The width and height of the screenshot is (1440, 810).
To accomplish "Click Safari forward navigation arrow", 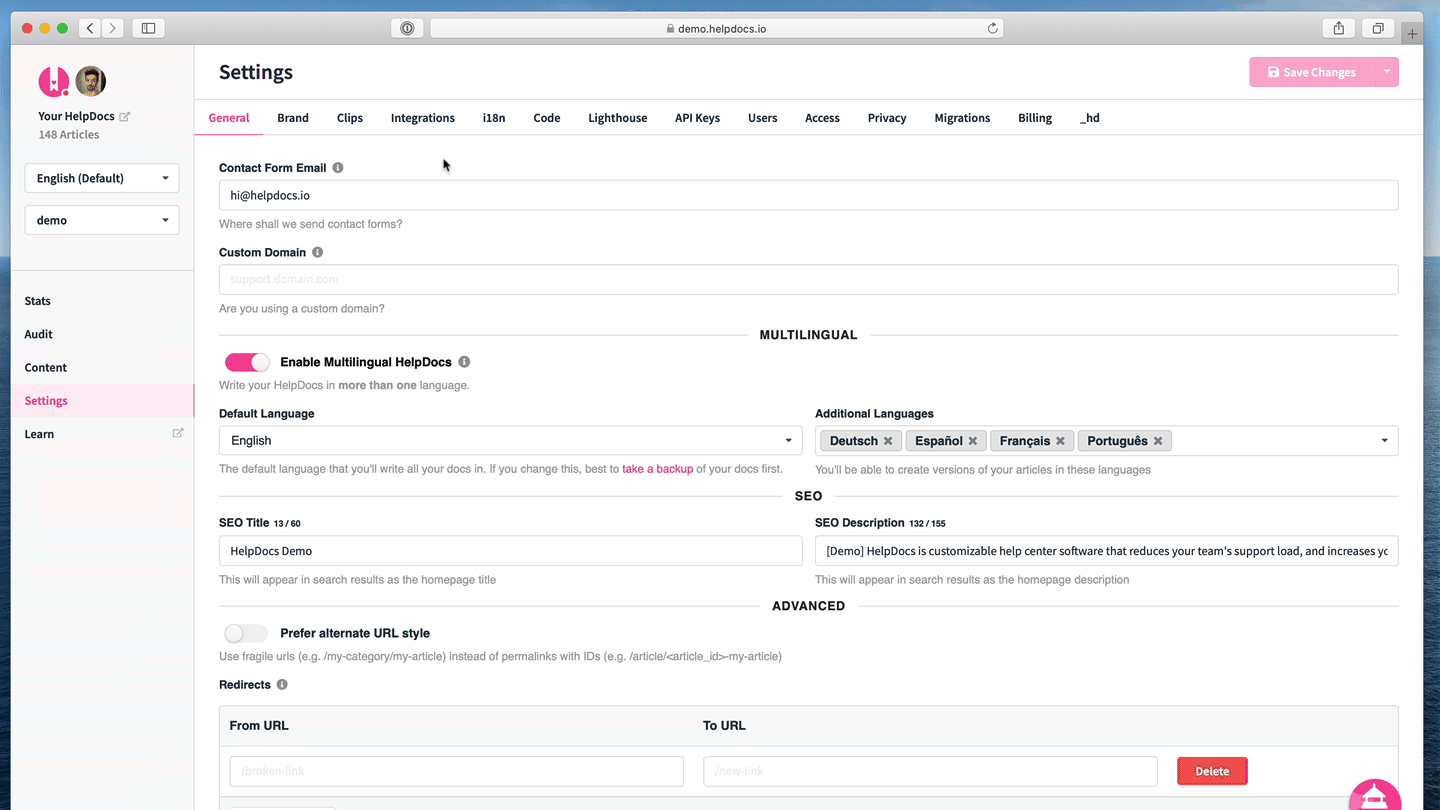I will (x=113, y=28).
